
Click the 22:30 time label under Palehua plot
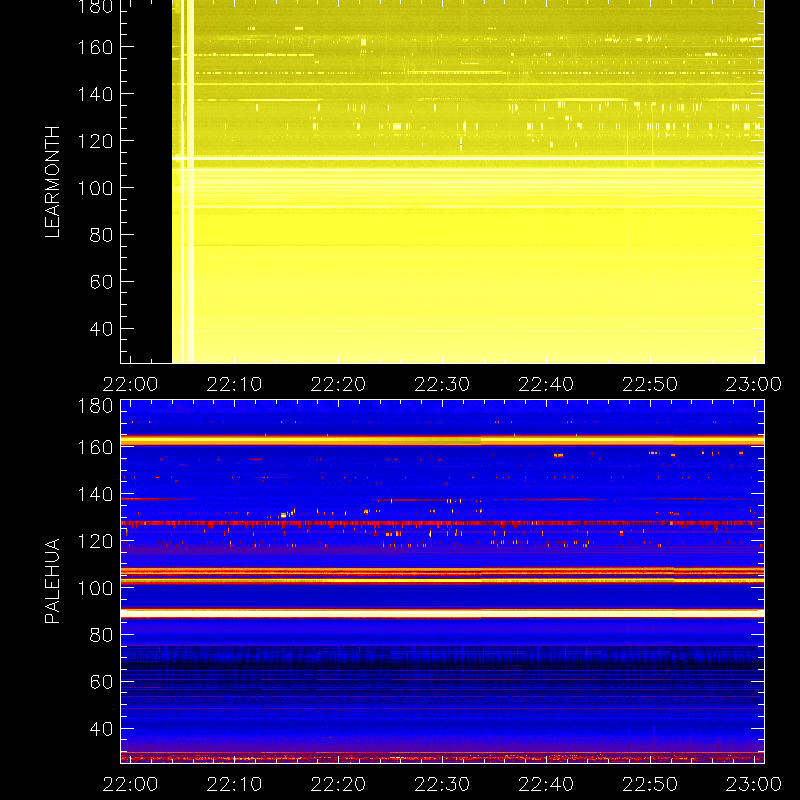[x=442, y=784]
